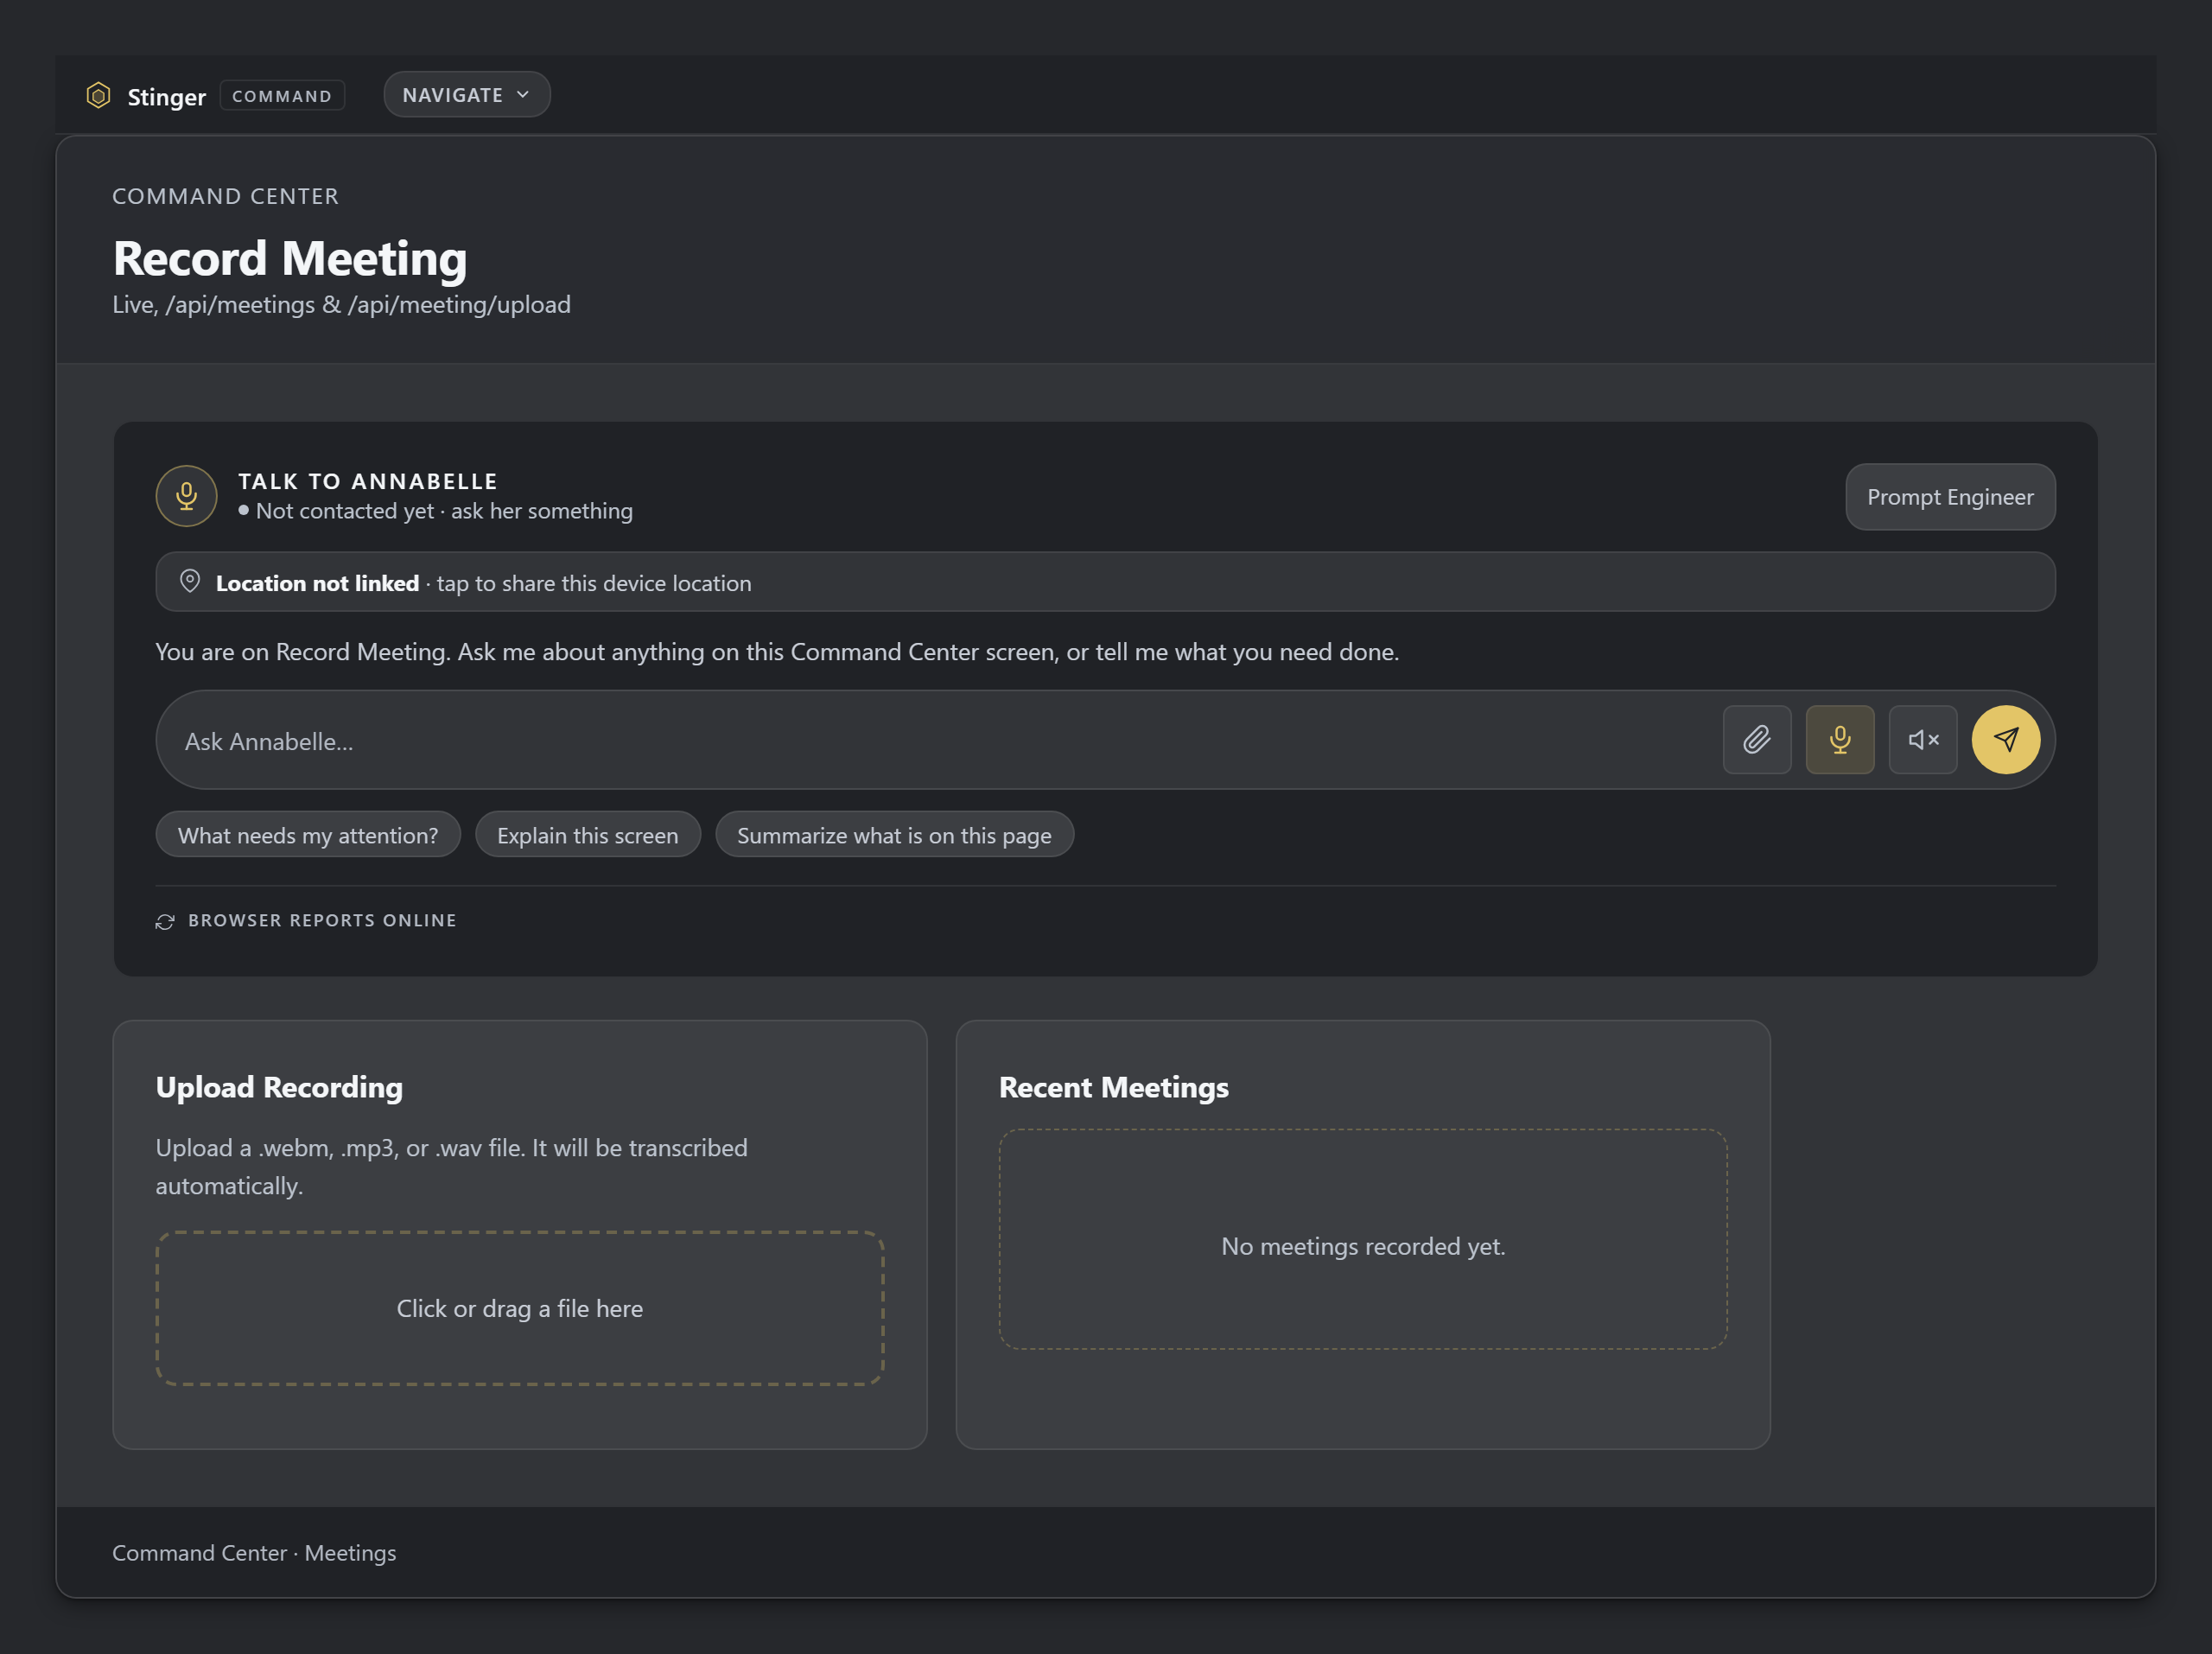Click the Recent Meetings heading
This screenshot has height=1654, width=2212.
pyautogui.click(x=1113, y=1087)
